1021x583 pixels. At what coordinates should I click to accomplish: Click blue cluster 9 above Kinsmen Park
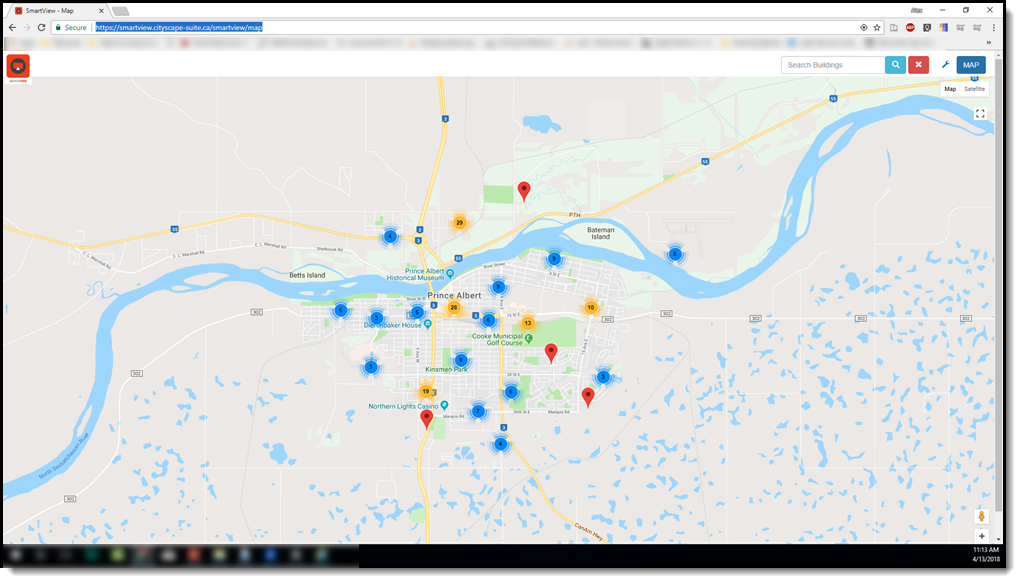click(x=461, y=360)
